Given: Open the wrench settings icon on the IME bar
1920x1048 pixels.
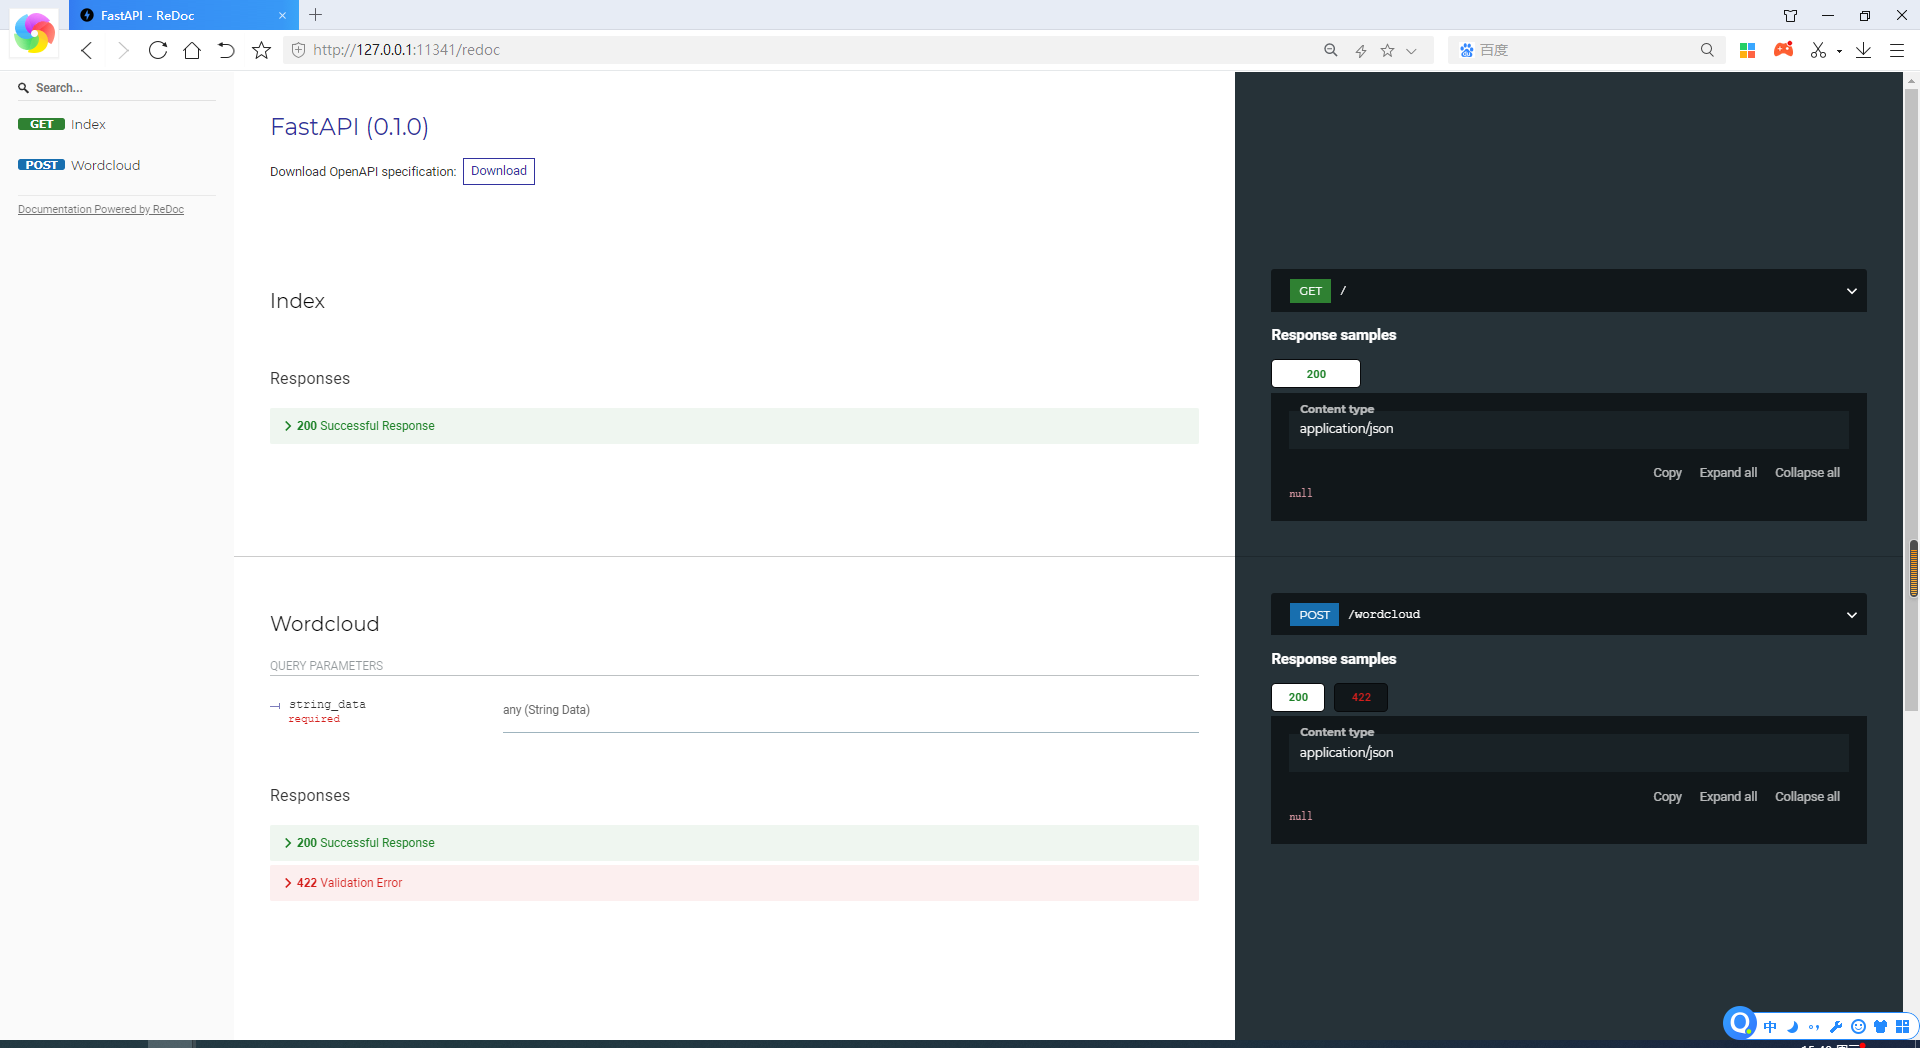Looking at the screenshot, I should pyautogui.click(x=1837, y=1026).
